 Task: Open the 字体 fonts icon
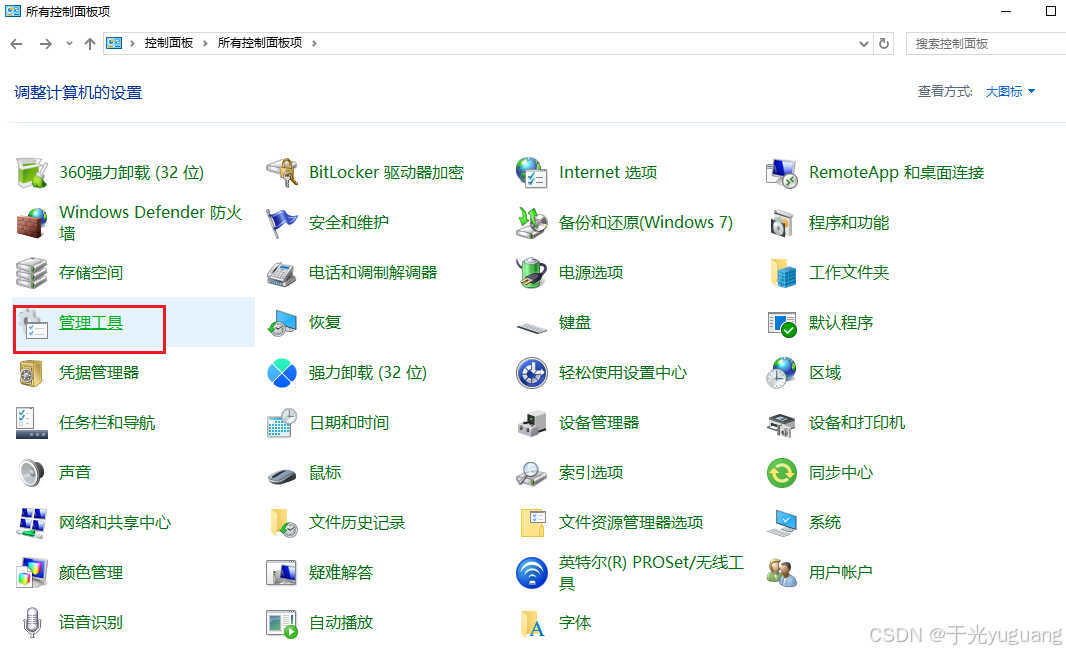pyautogui.click(x=532, y=623)
